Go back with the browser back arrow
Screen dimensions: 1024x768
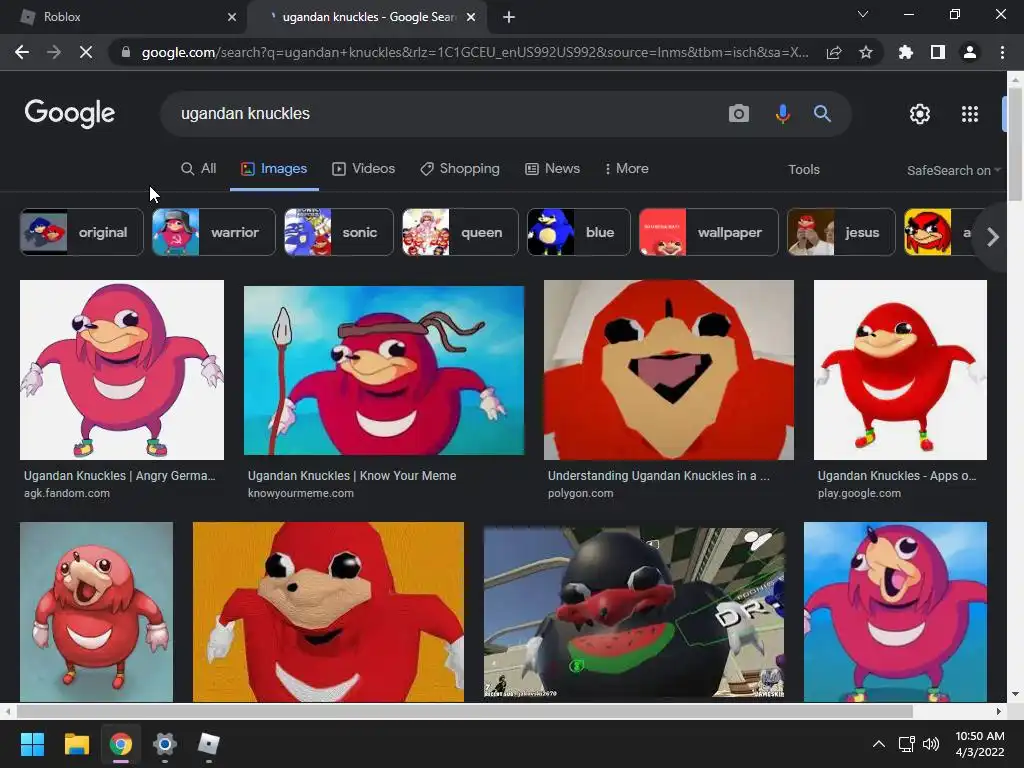coord(22,52)
